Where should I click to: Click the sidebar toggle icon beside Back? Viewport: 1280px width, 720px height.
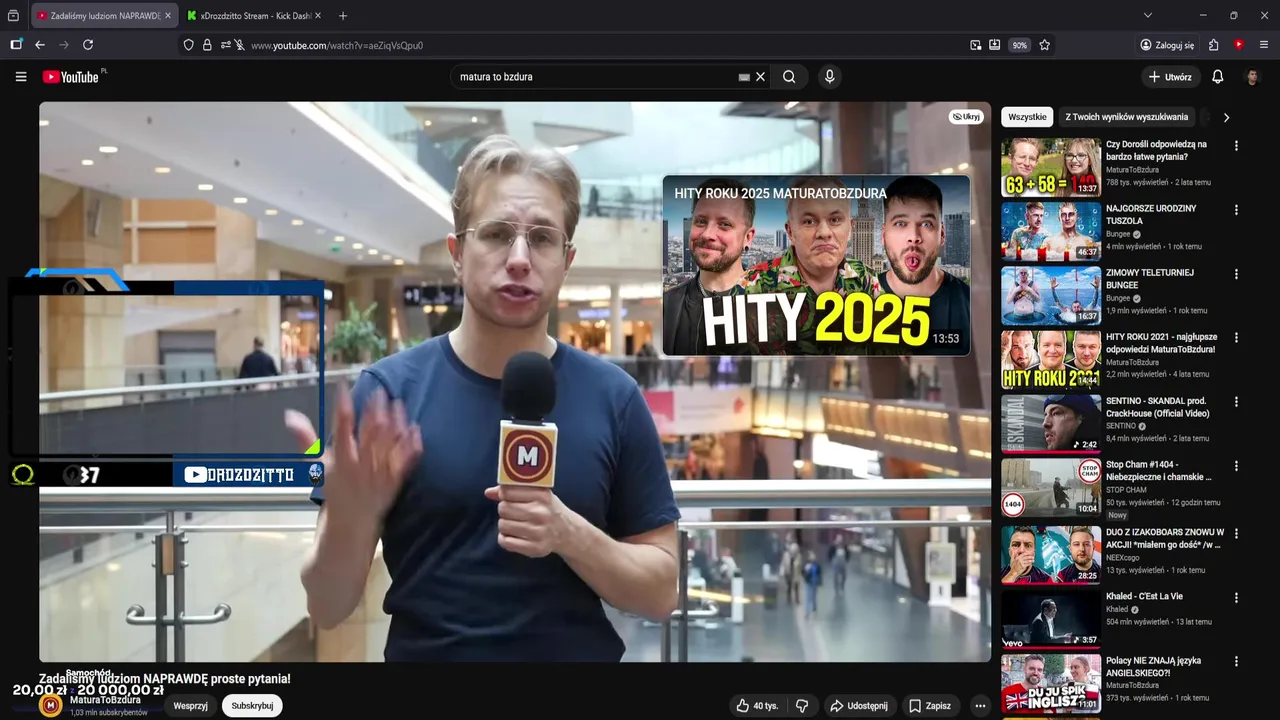16,45
